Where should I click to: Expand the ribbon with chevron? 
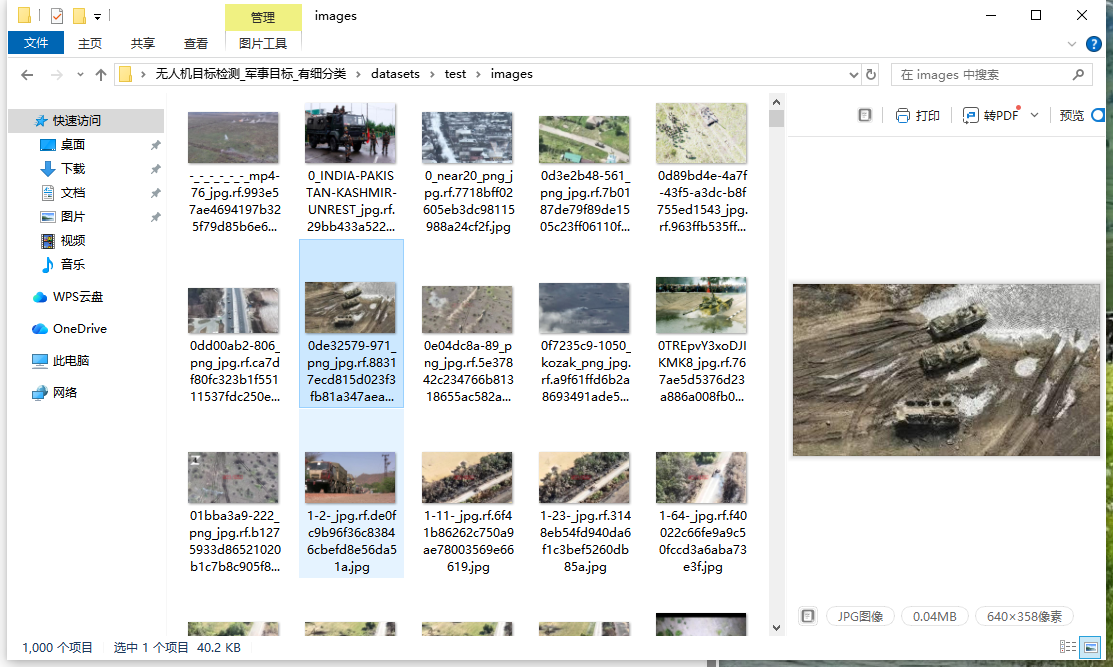(1071, 44)
